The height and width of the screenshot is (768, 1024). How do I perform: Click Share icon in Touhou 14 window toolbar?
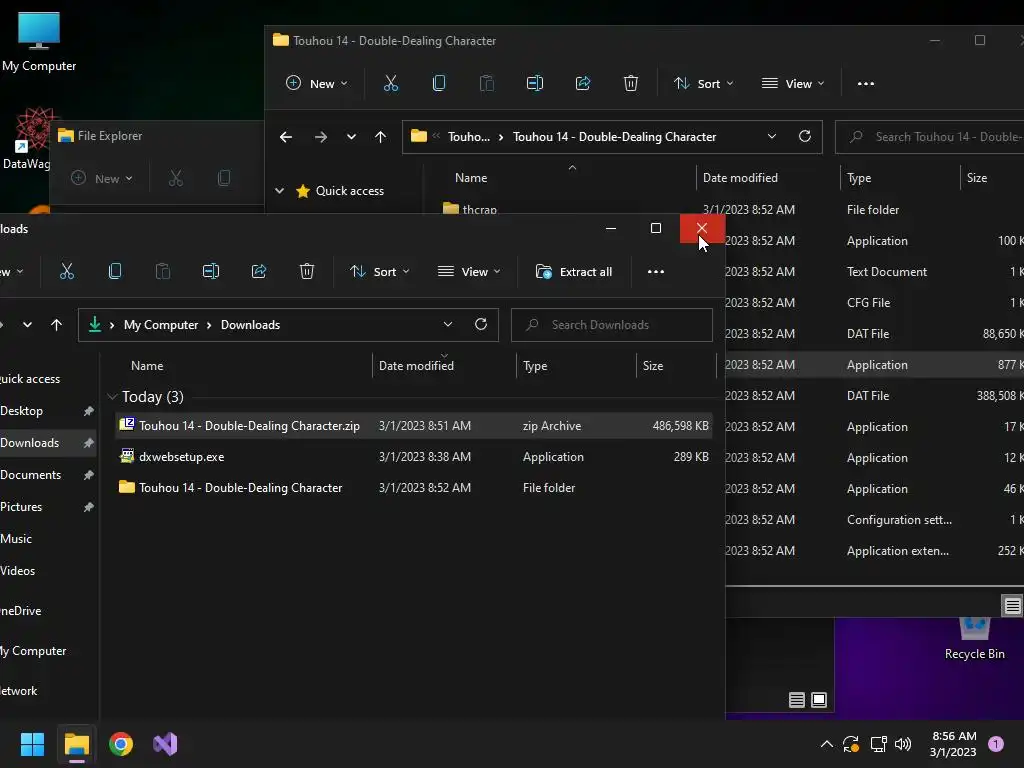pos(583,84)
